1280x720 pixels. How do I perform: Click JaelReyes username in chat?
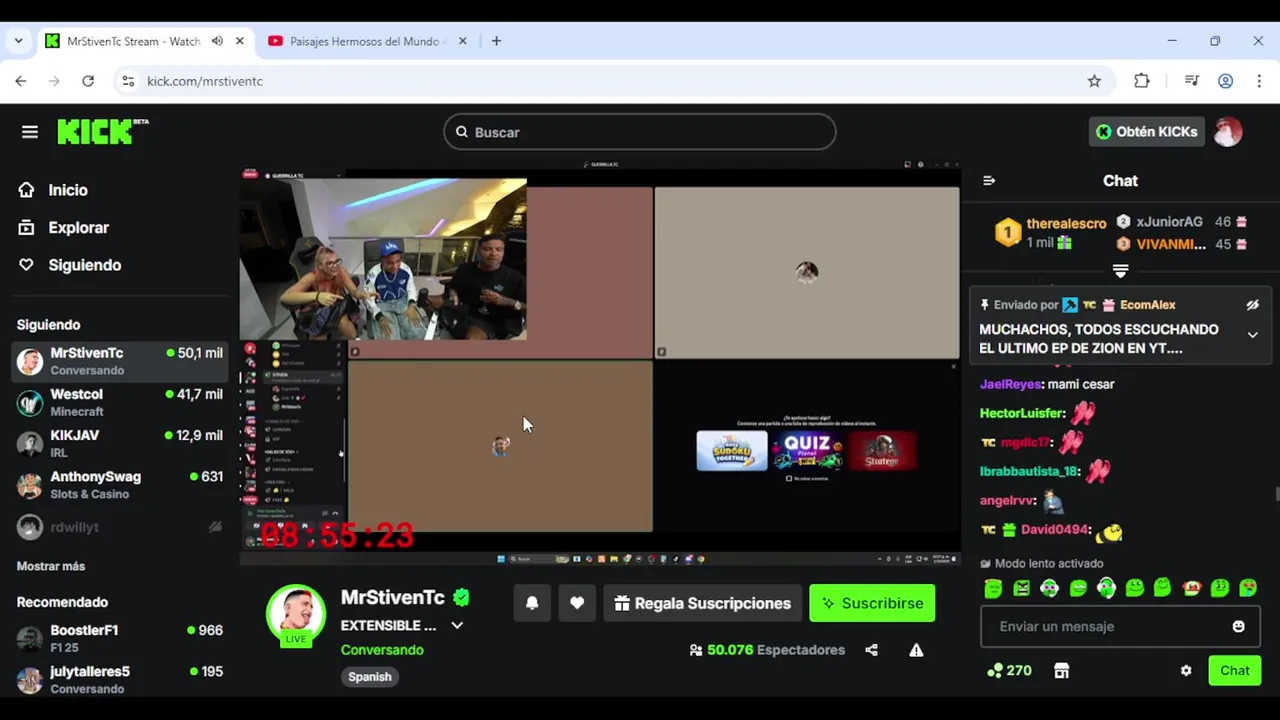pyautogui.click(x=1011, y=384)
